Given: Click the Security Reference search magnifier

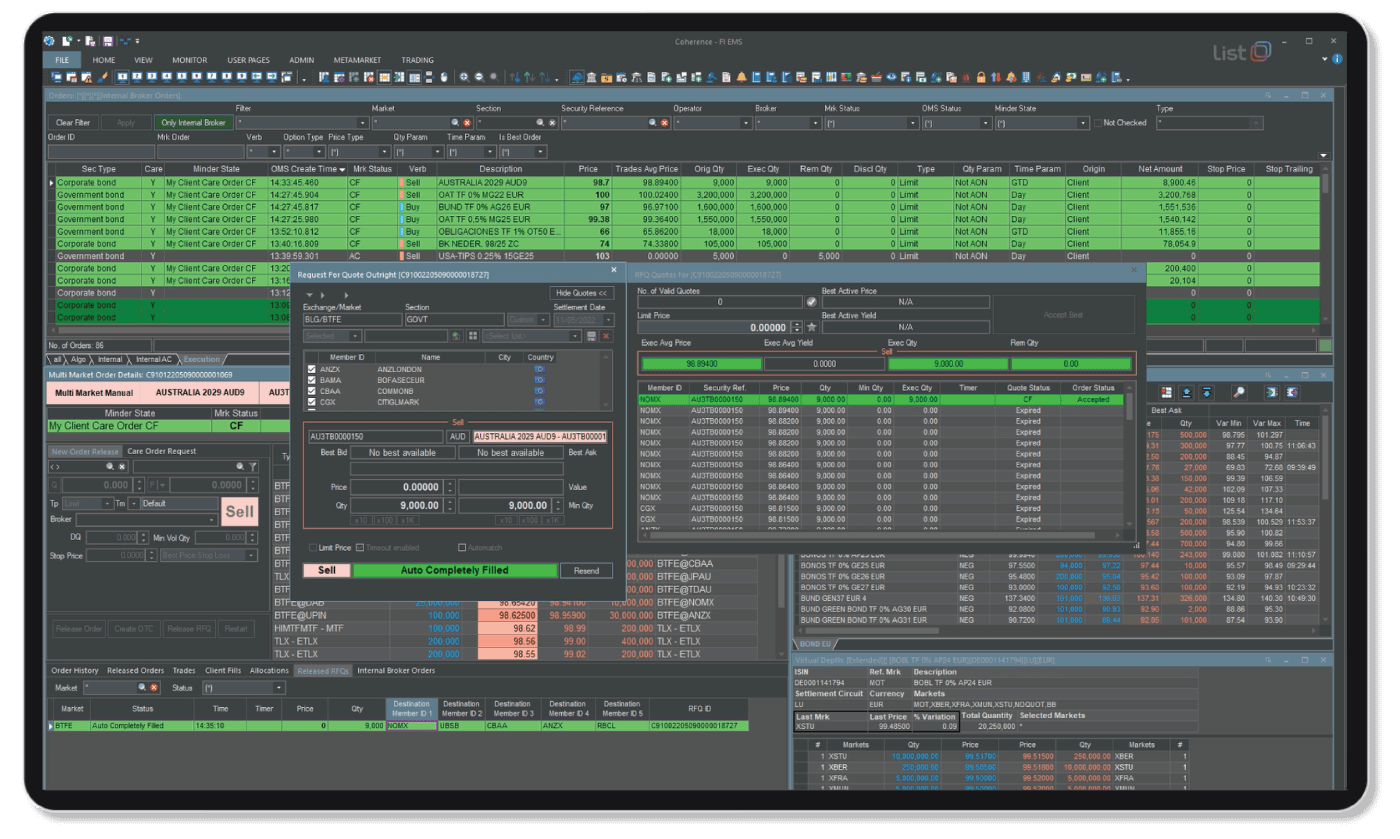Looking at the screenshot, I should click(x=652, y=122).
